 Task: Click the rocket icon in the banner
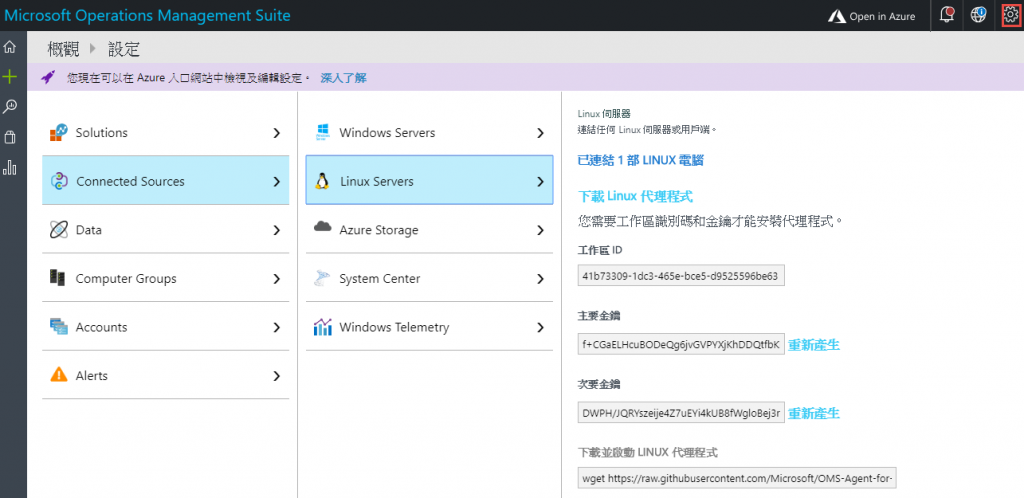pyautogui.click(x=48, y=78)
